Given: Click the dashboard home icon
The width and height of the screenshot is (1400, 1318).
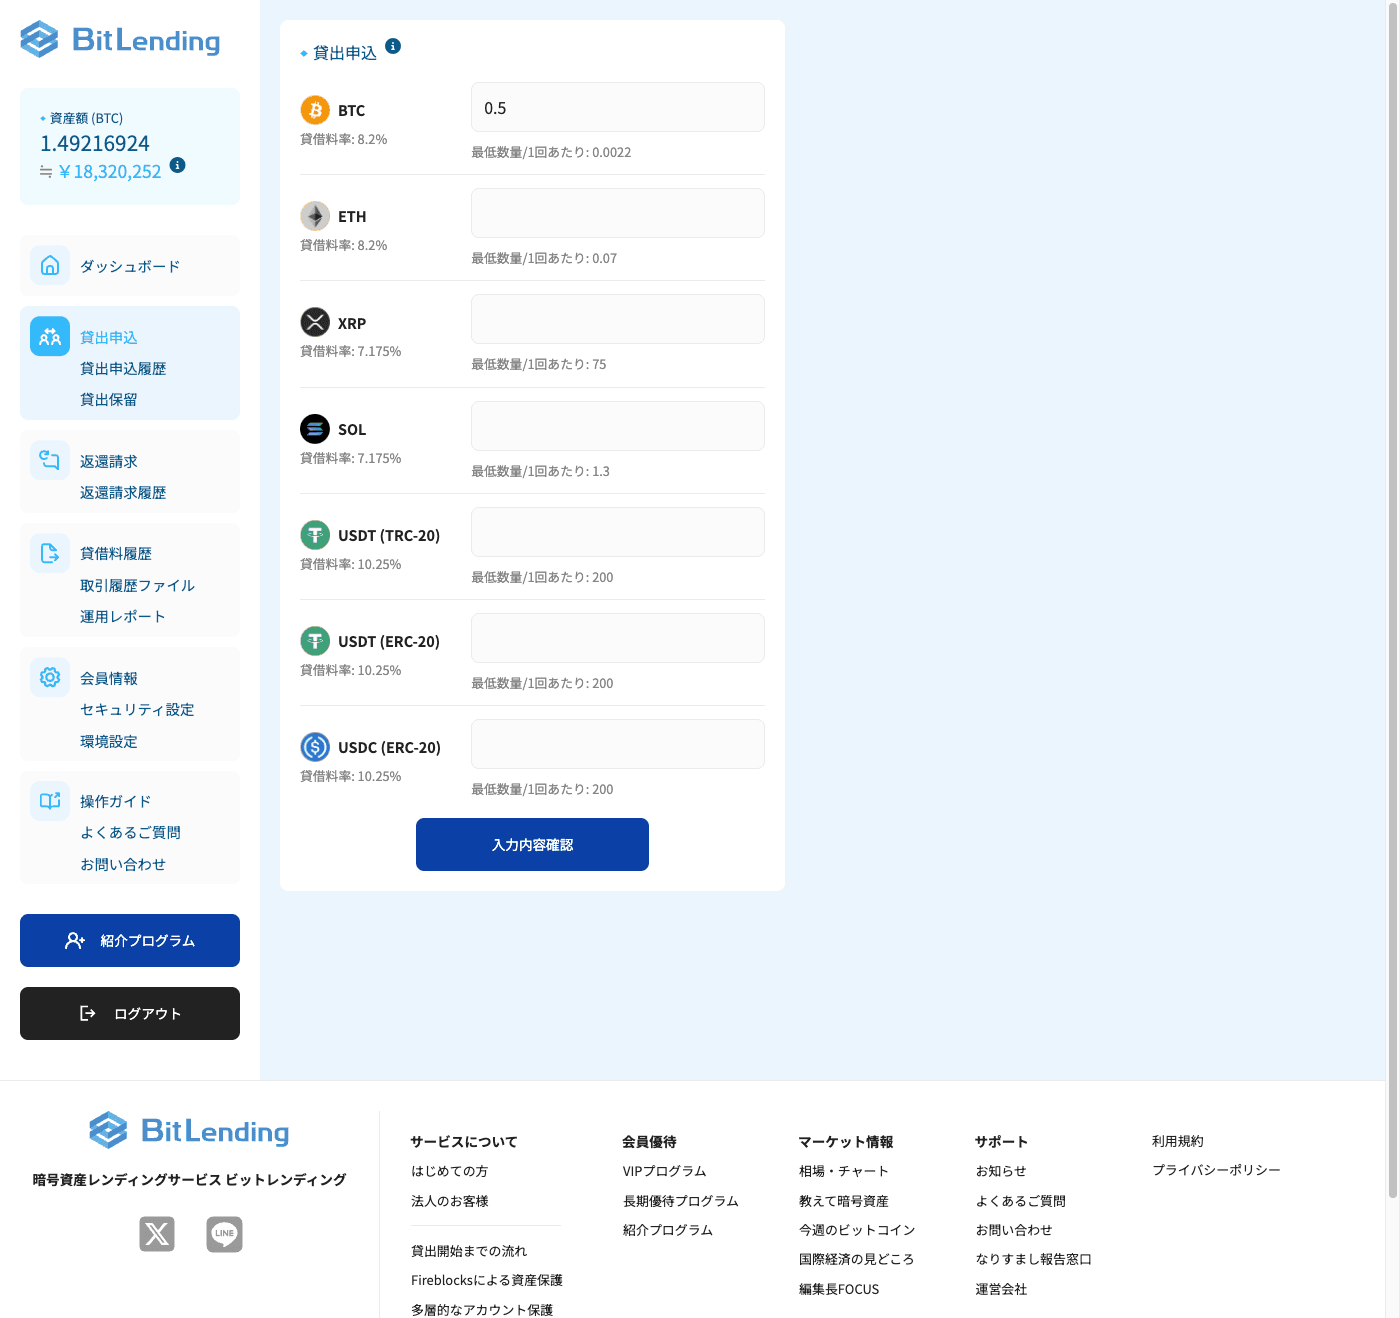Looking at the screenshot, I should point(50,265).
